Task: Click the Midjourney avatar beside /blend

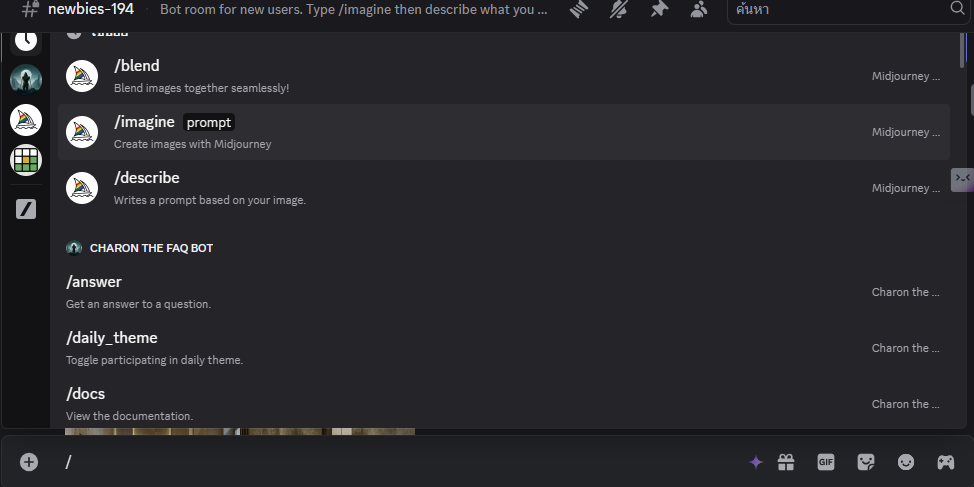Action: pyautogui.click(x=82, y=76)
